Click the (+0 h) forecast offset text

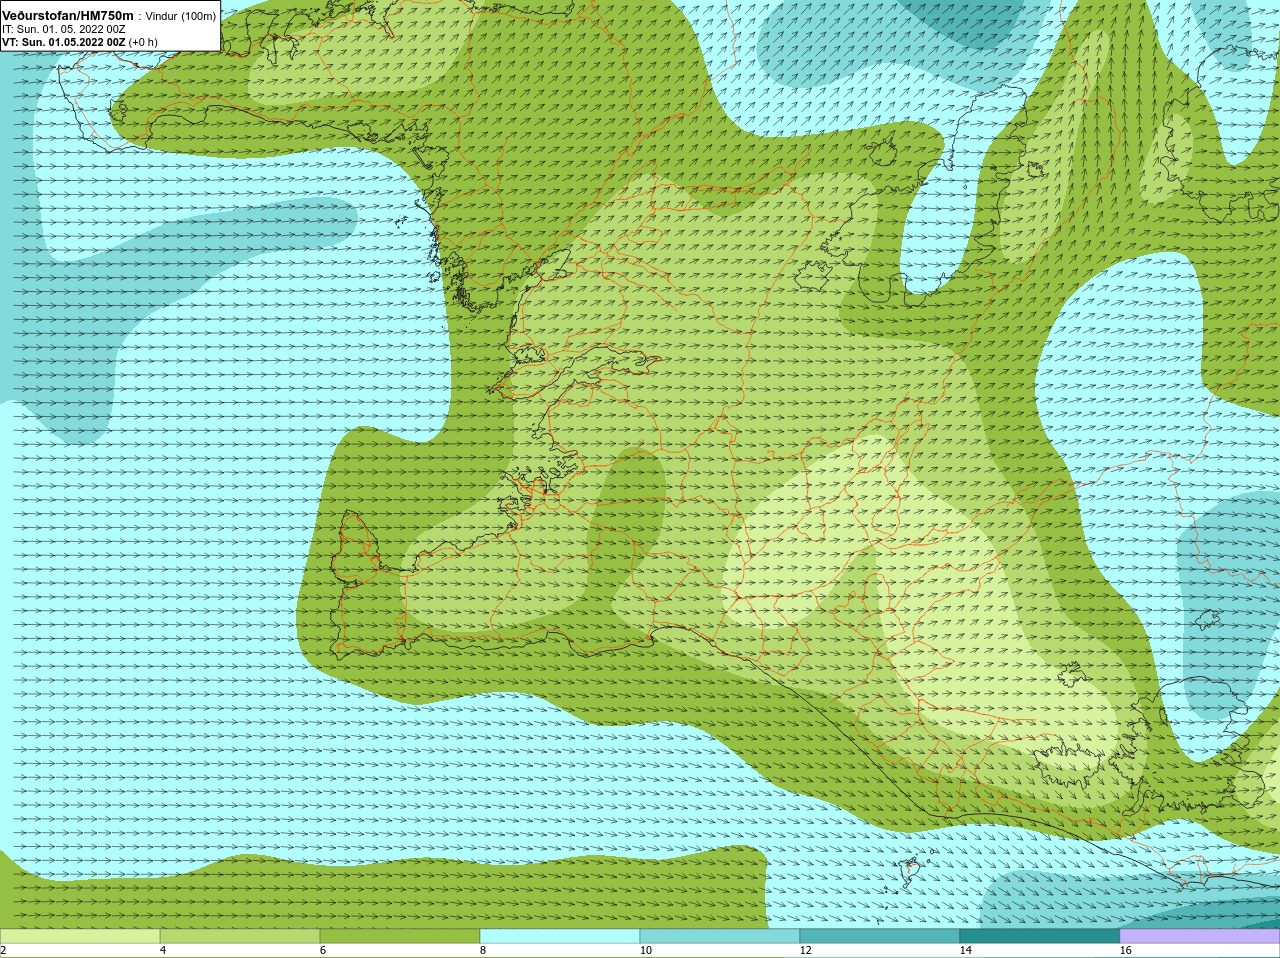[x=143, y=42]
